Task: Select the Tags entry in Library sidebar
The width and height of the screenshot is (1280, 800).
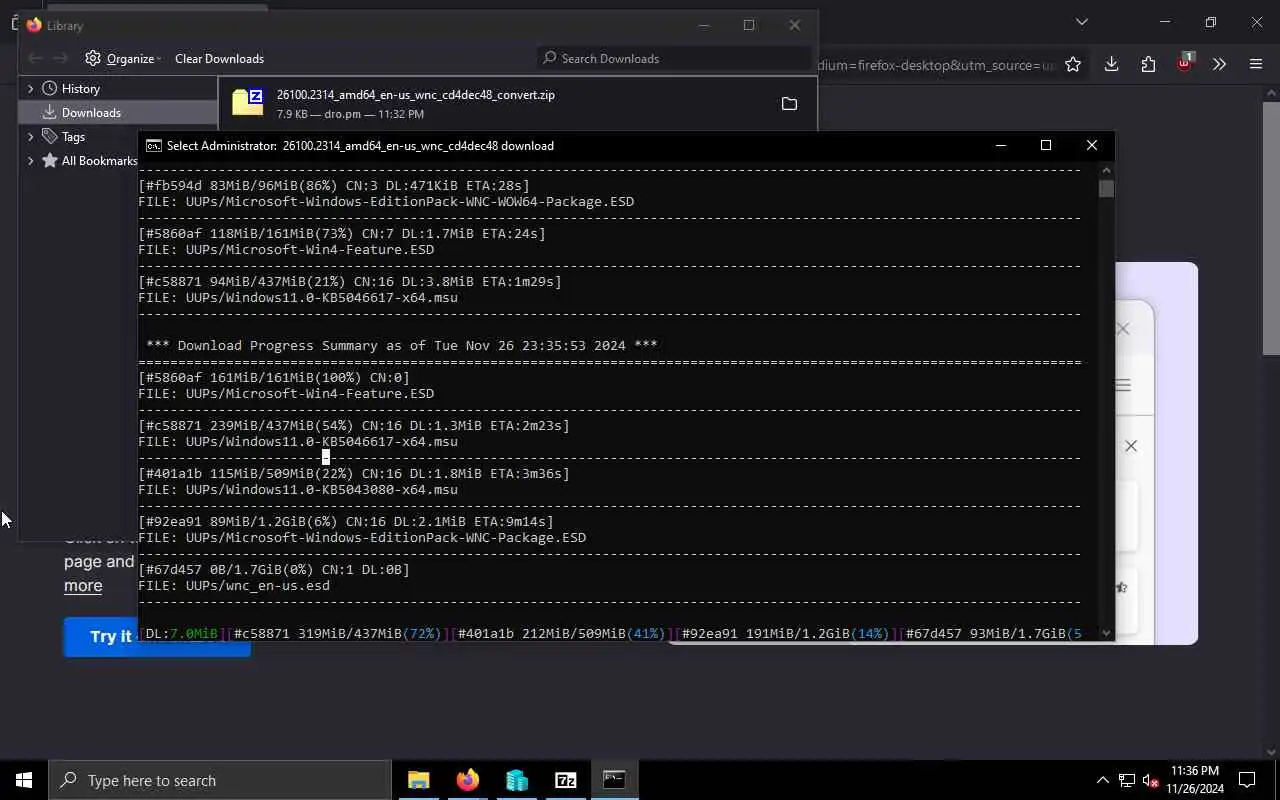Action: tap(73, 136)
